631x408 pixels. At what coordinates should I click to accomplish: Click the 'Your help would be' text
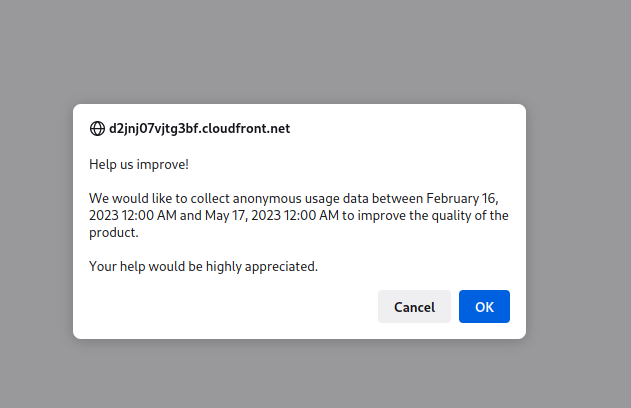(146, 266)
